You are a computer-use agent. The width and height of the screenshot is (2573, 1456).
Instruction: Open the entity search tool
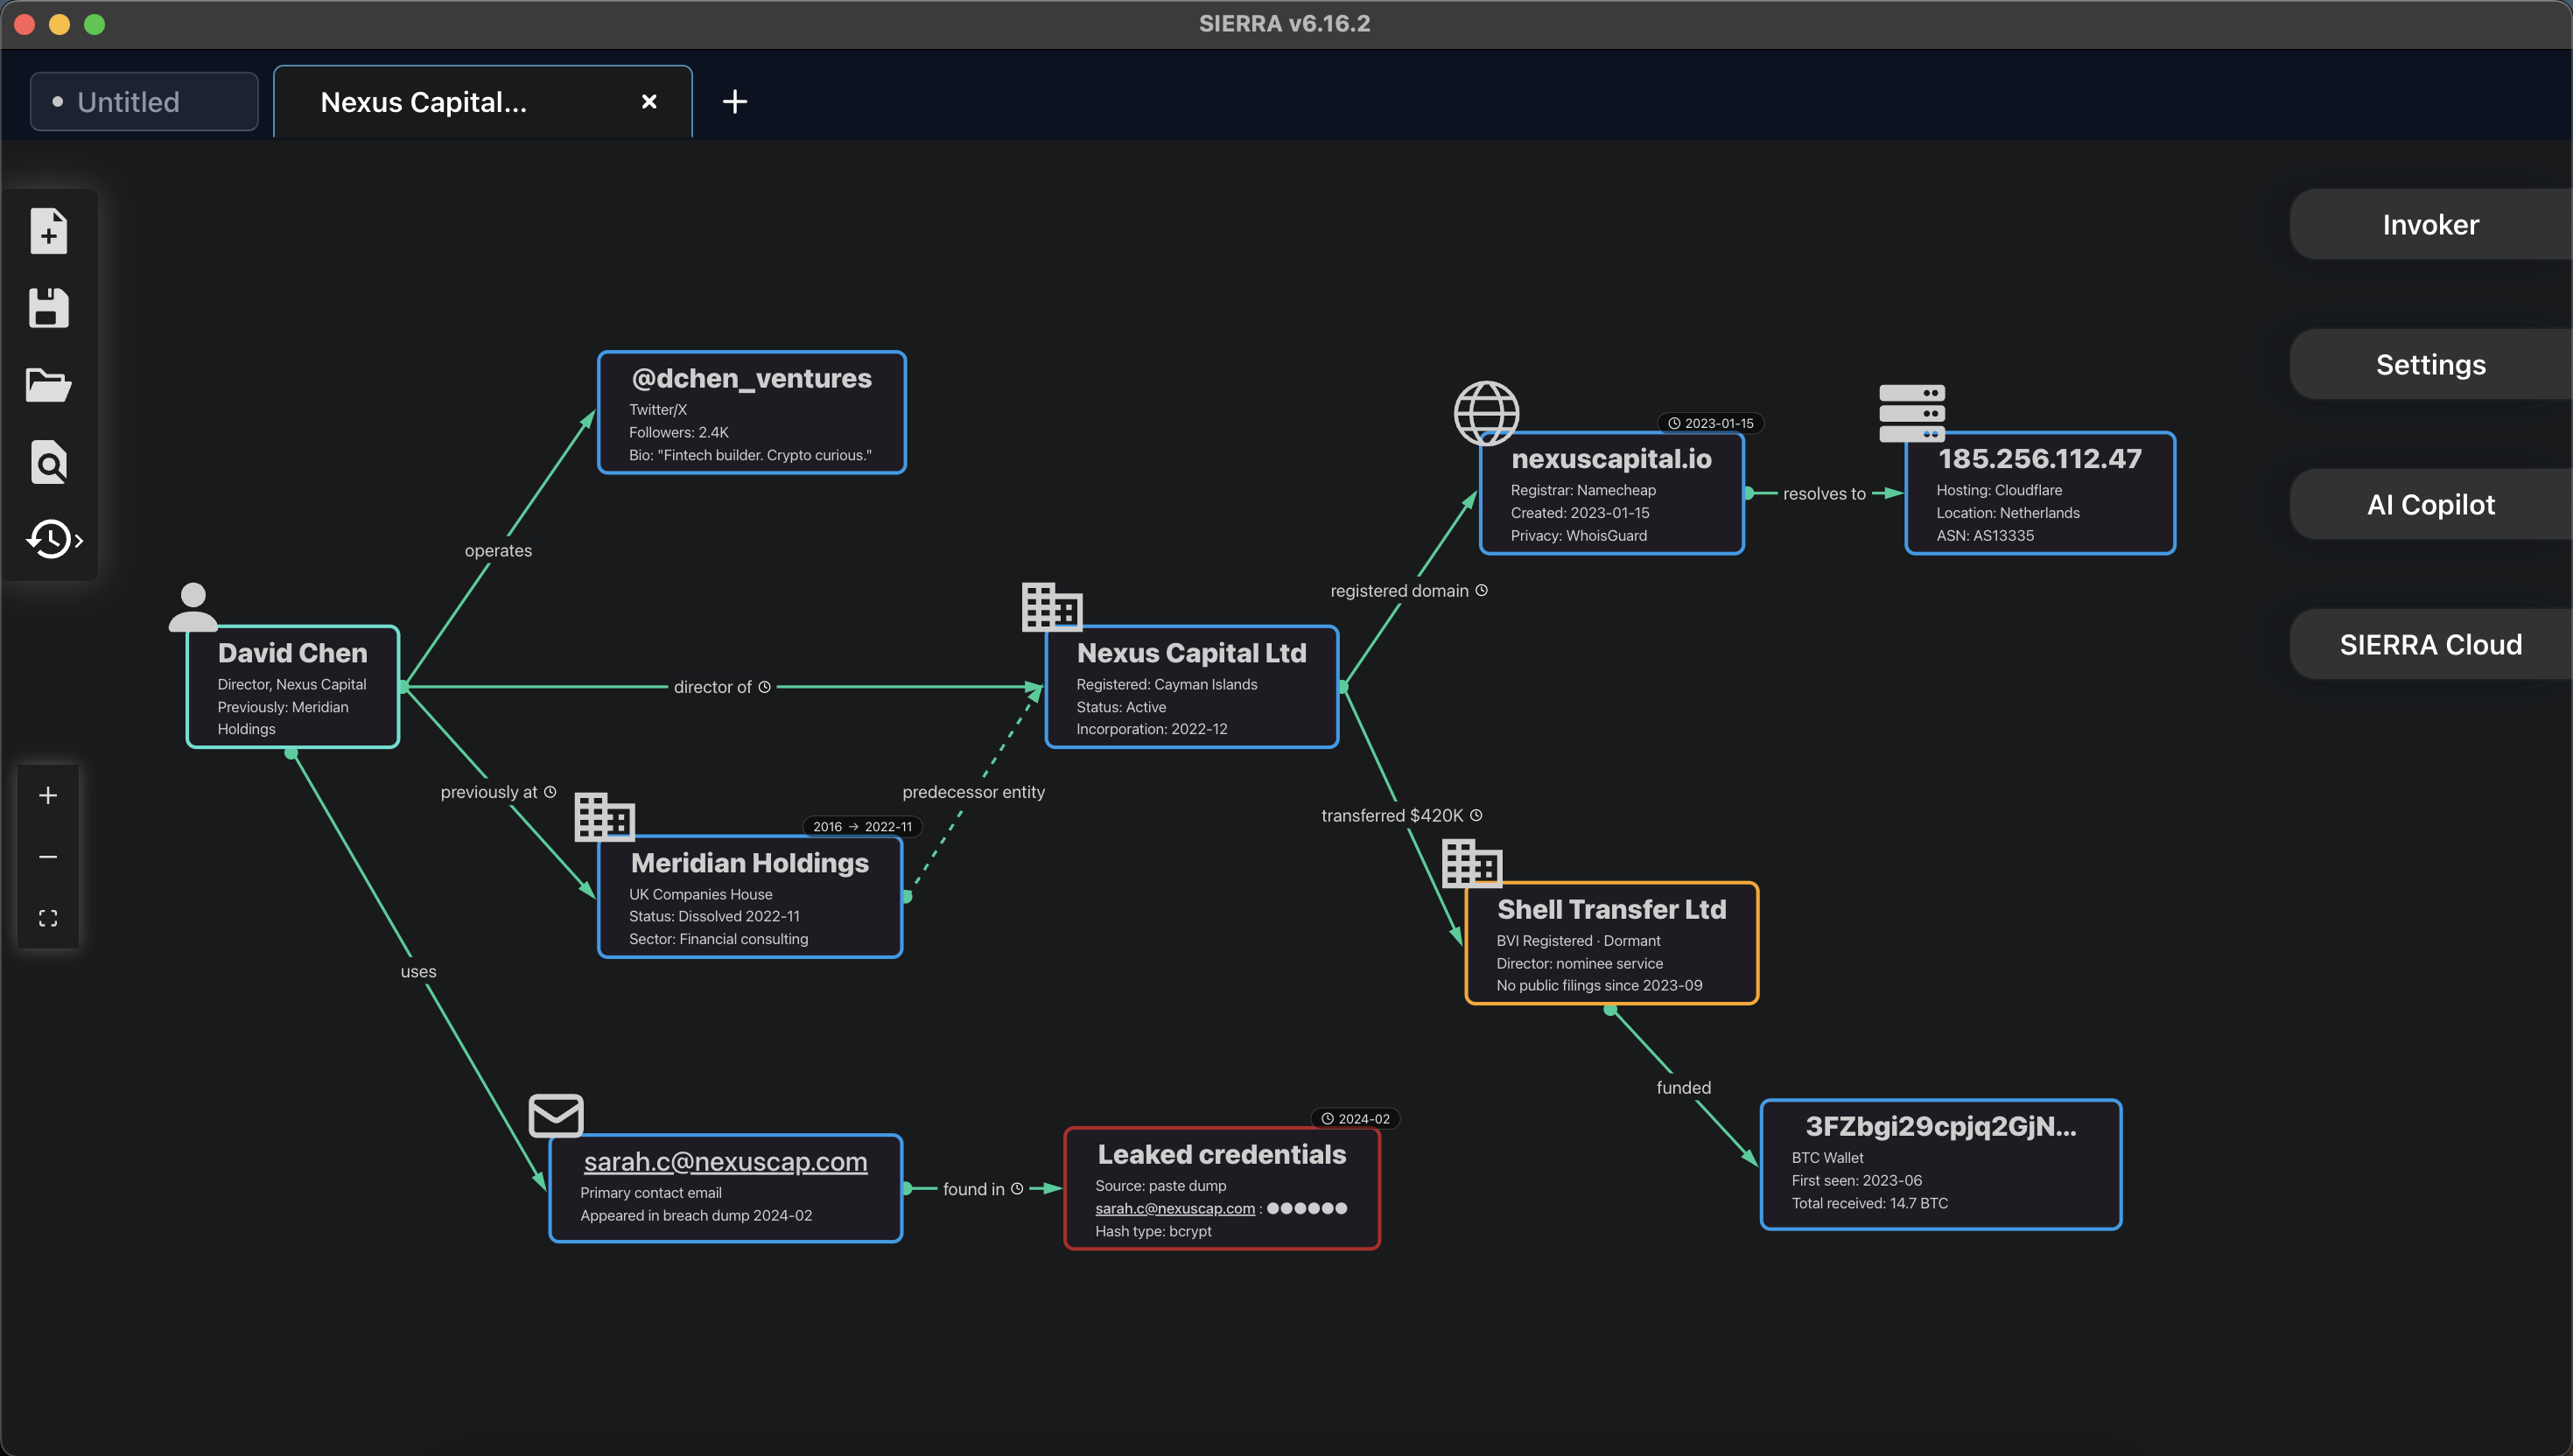click(48, 462)
